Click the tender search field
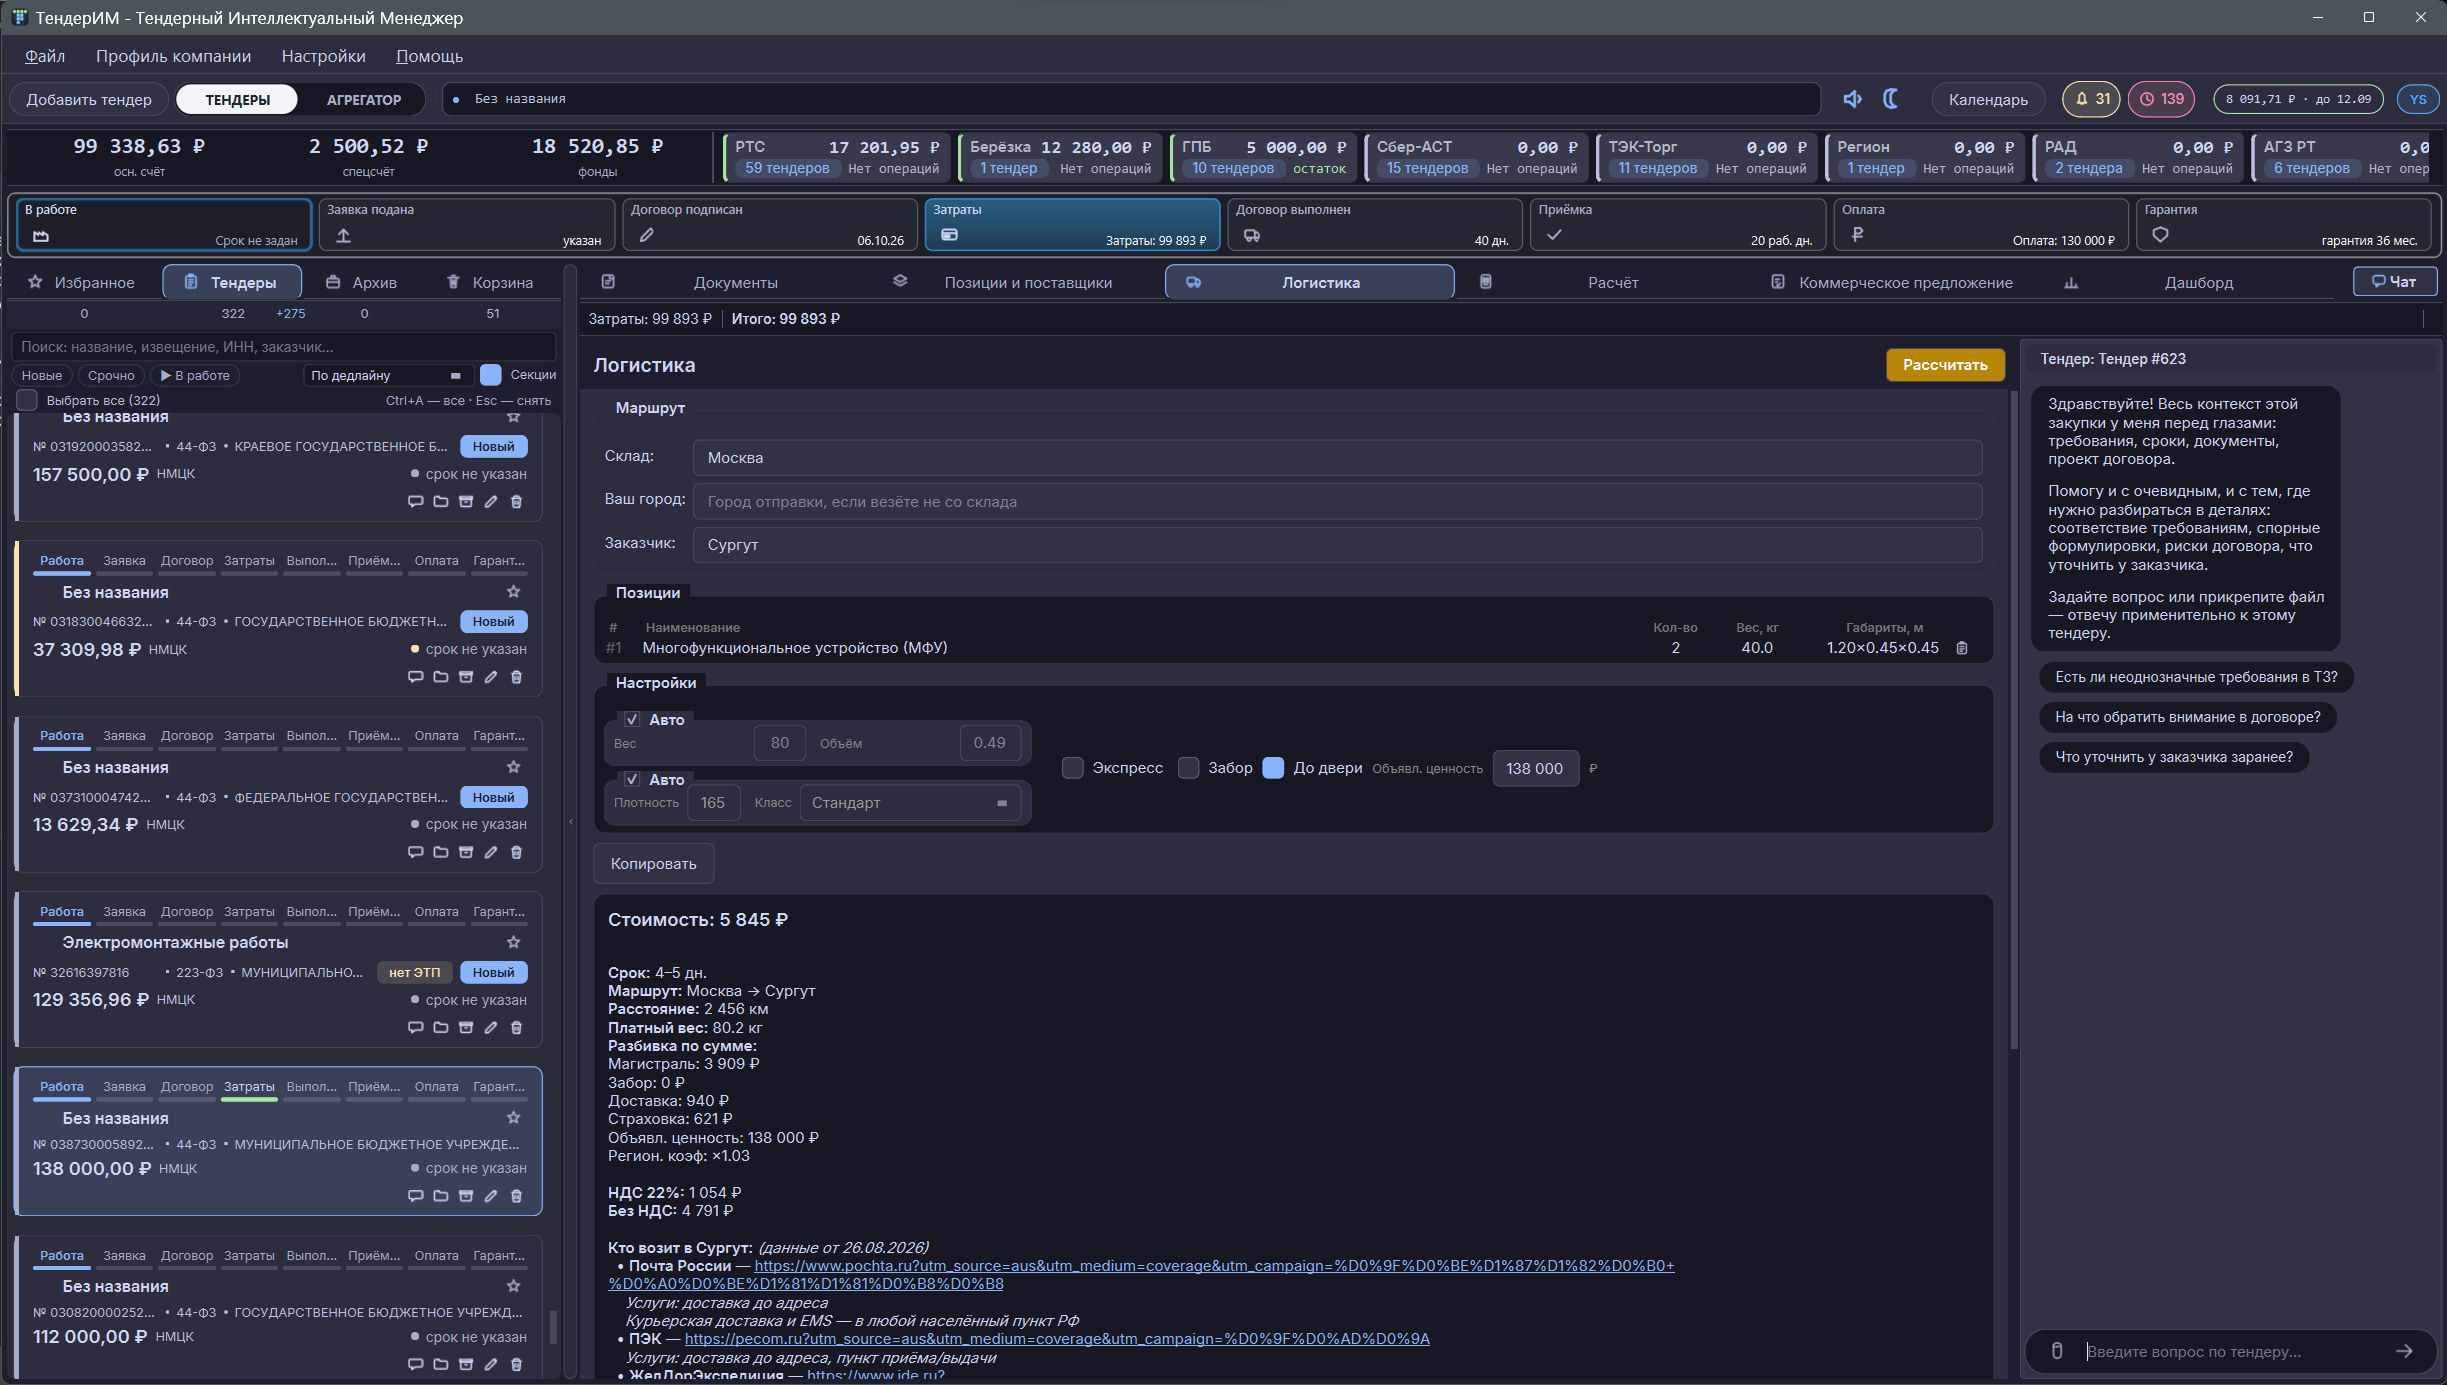 [x=284, y=347]
